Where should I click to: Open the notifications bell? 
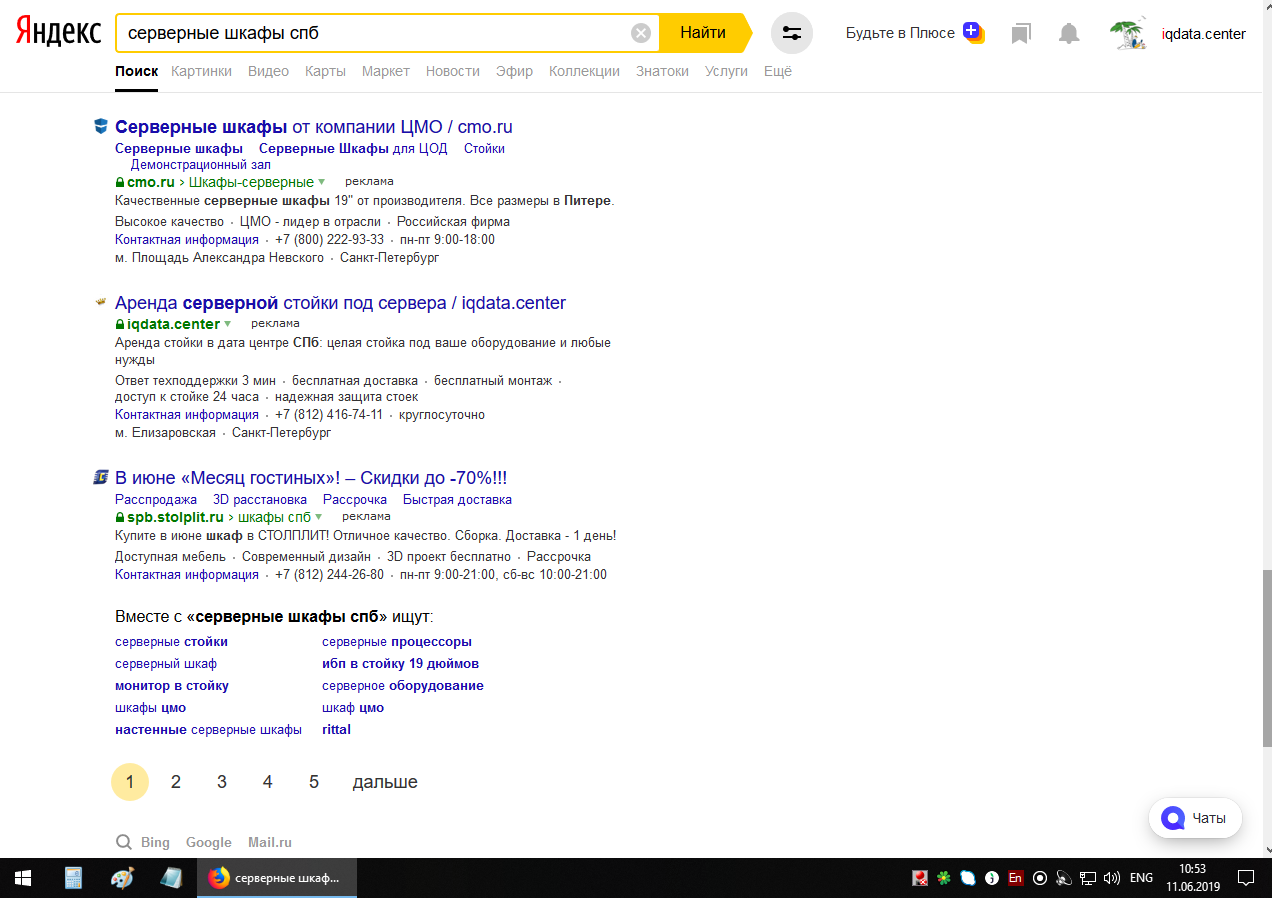click(1069, 34)
